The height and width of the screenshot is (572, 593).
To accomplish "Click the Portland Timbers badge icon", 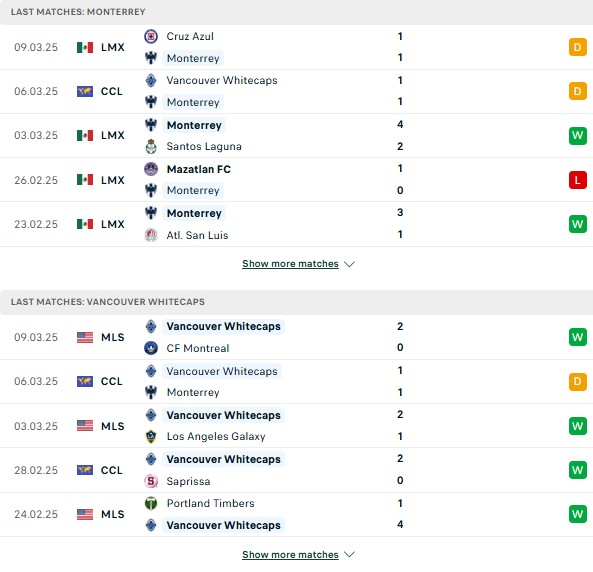I will pyautogui.click(x=151, y=503).
